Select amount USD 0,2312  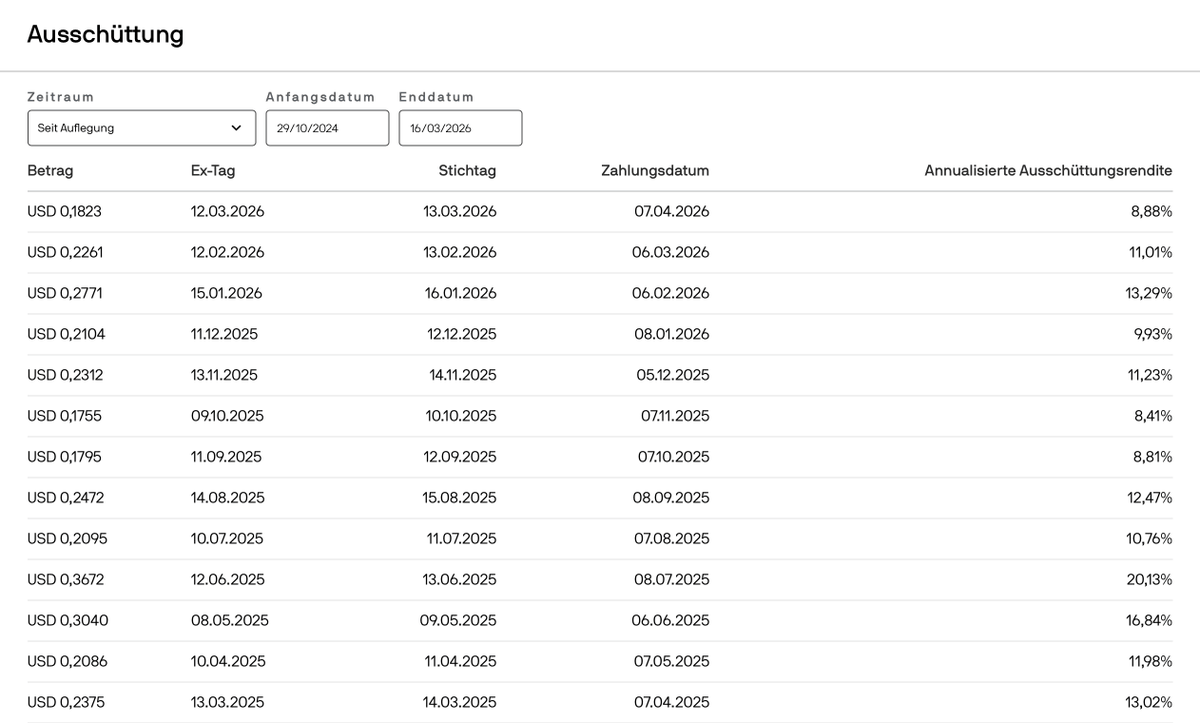[65, 376]
